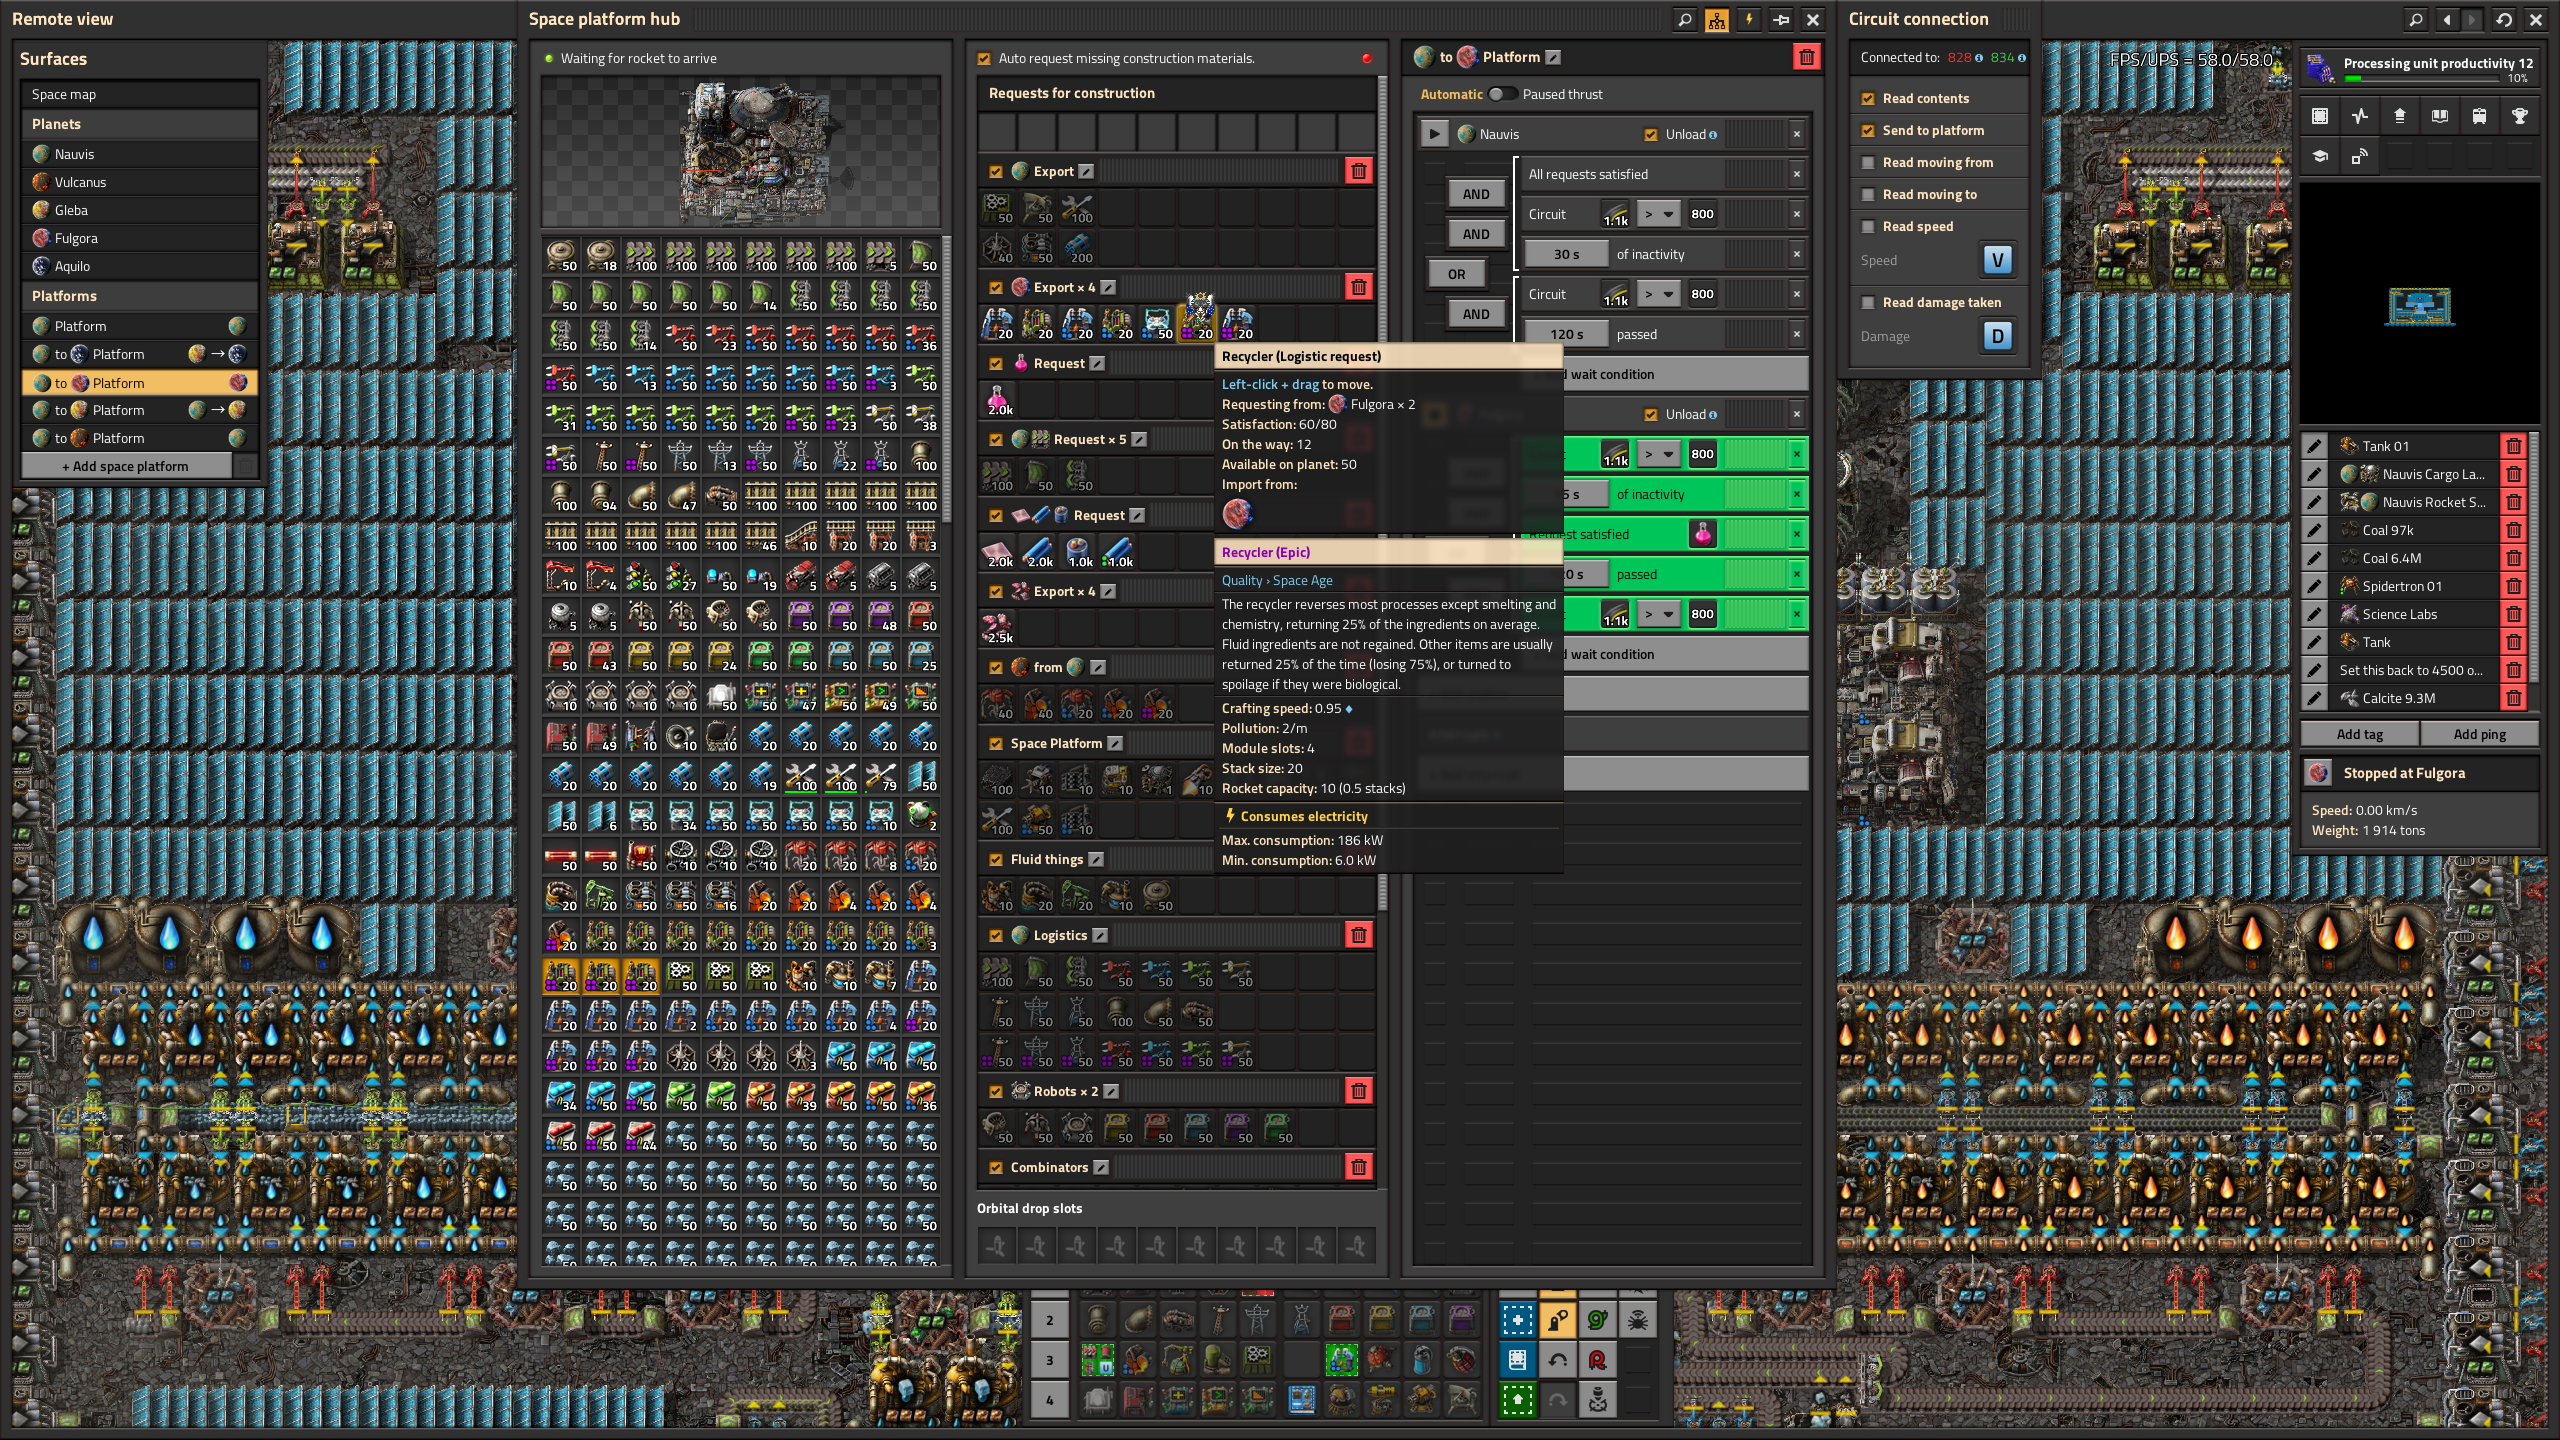2560x1440 pixels.
Task: Open the achievements trophy icon
Action: [2520, 116]
